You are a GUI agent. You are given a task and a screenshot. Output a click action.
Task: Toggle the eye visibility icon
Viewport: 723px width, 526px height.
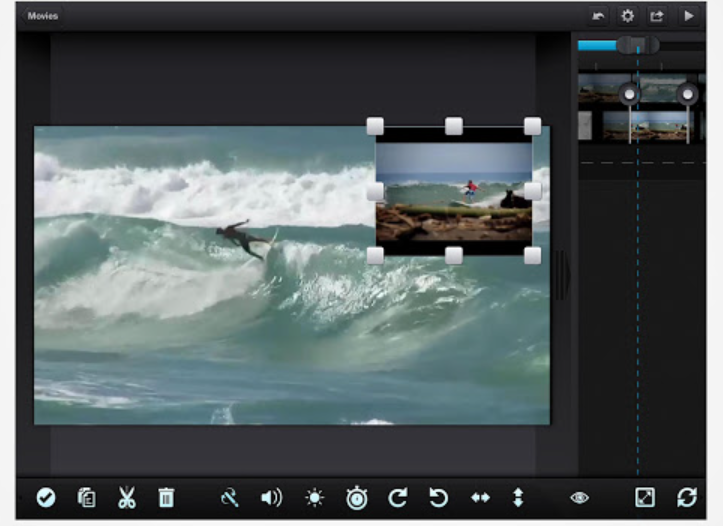click(x=580, y=498)
